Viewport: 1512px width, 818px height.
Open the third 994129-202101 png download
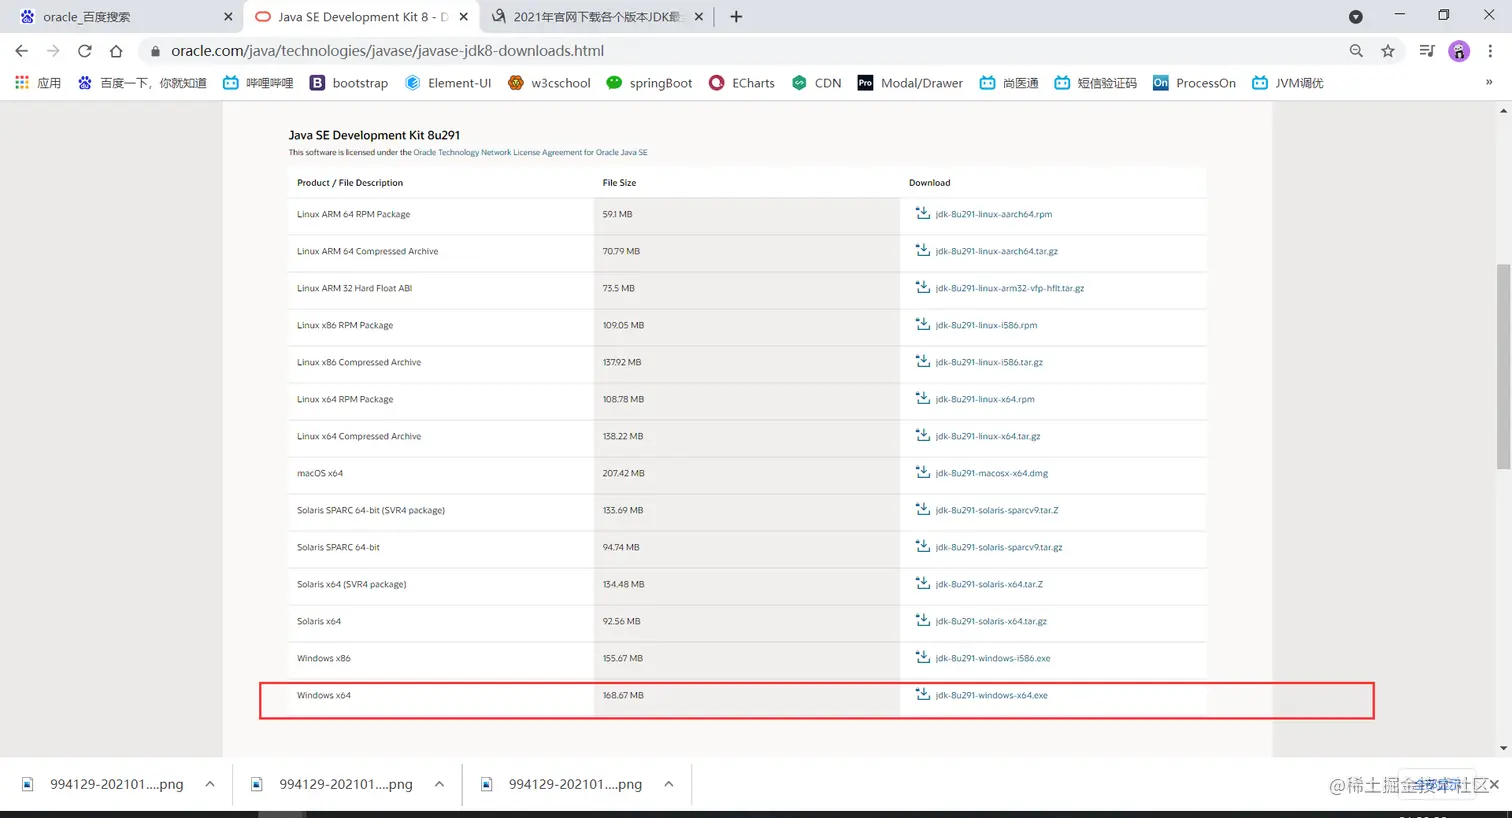[561, 784]
